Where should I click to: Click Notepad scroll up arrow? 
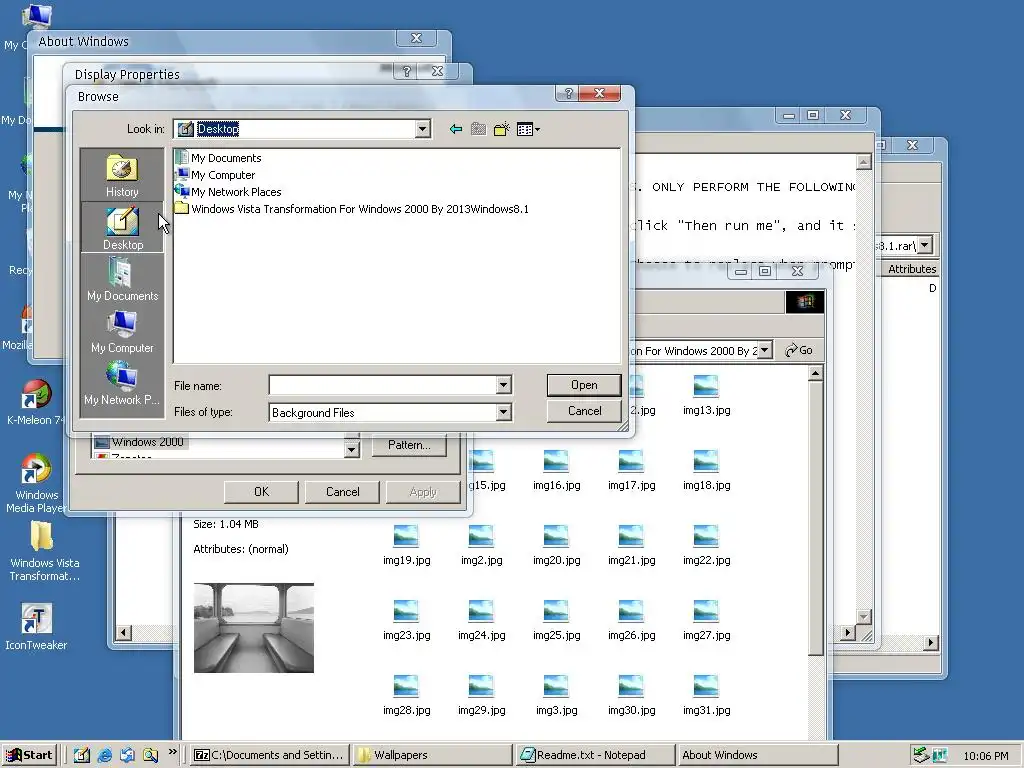pos(863,162)
